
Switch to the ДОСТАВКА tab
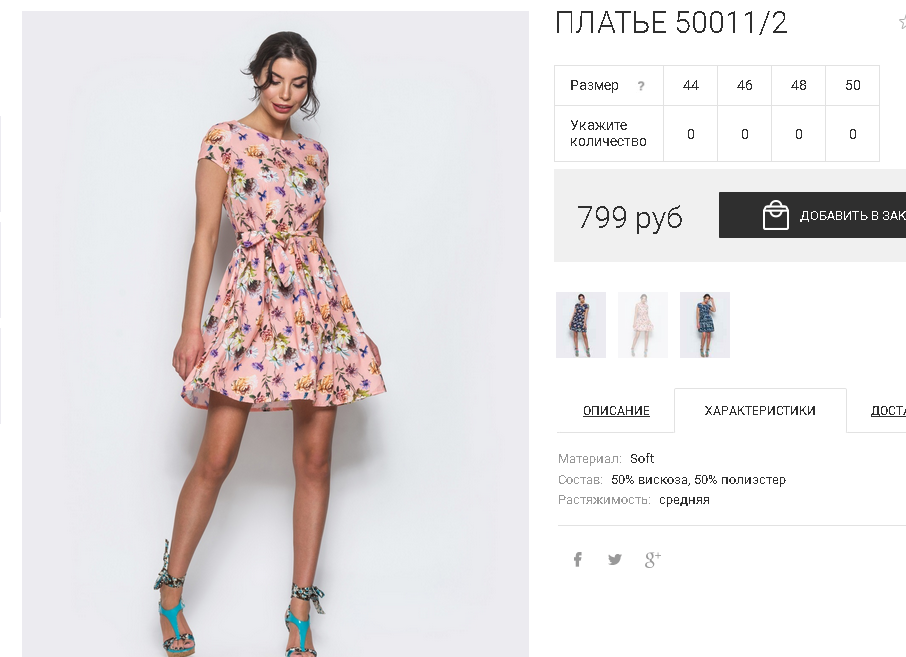coord(888,410)
